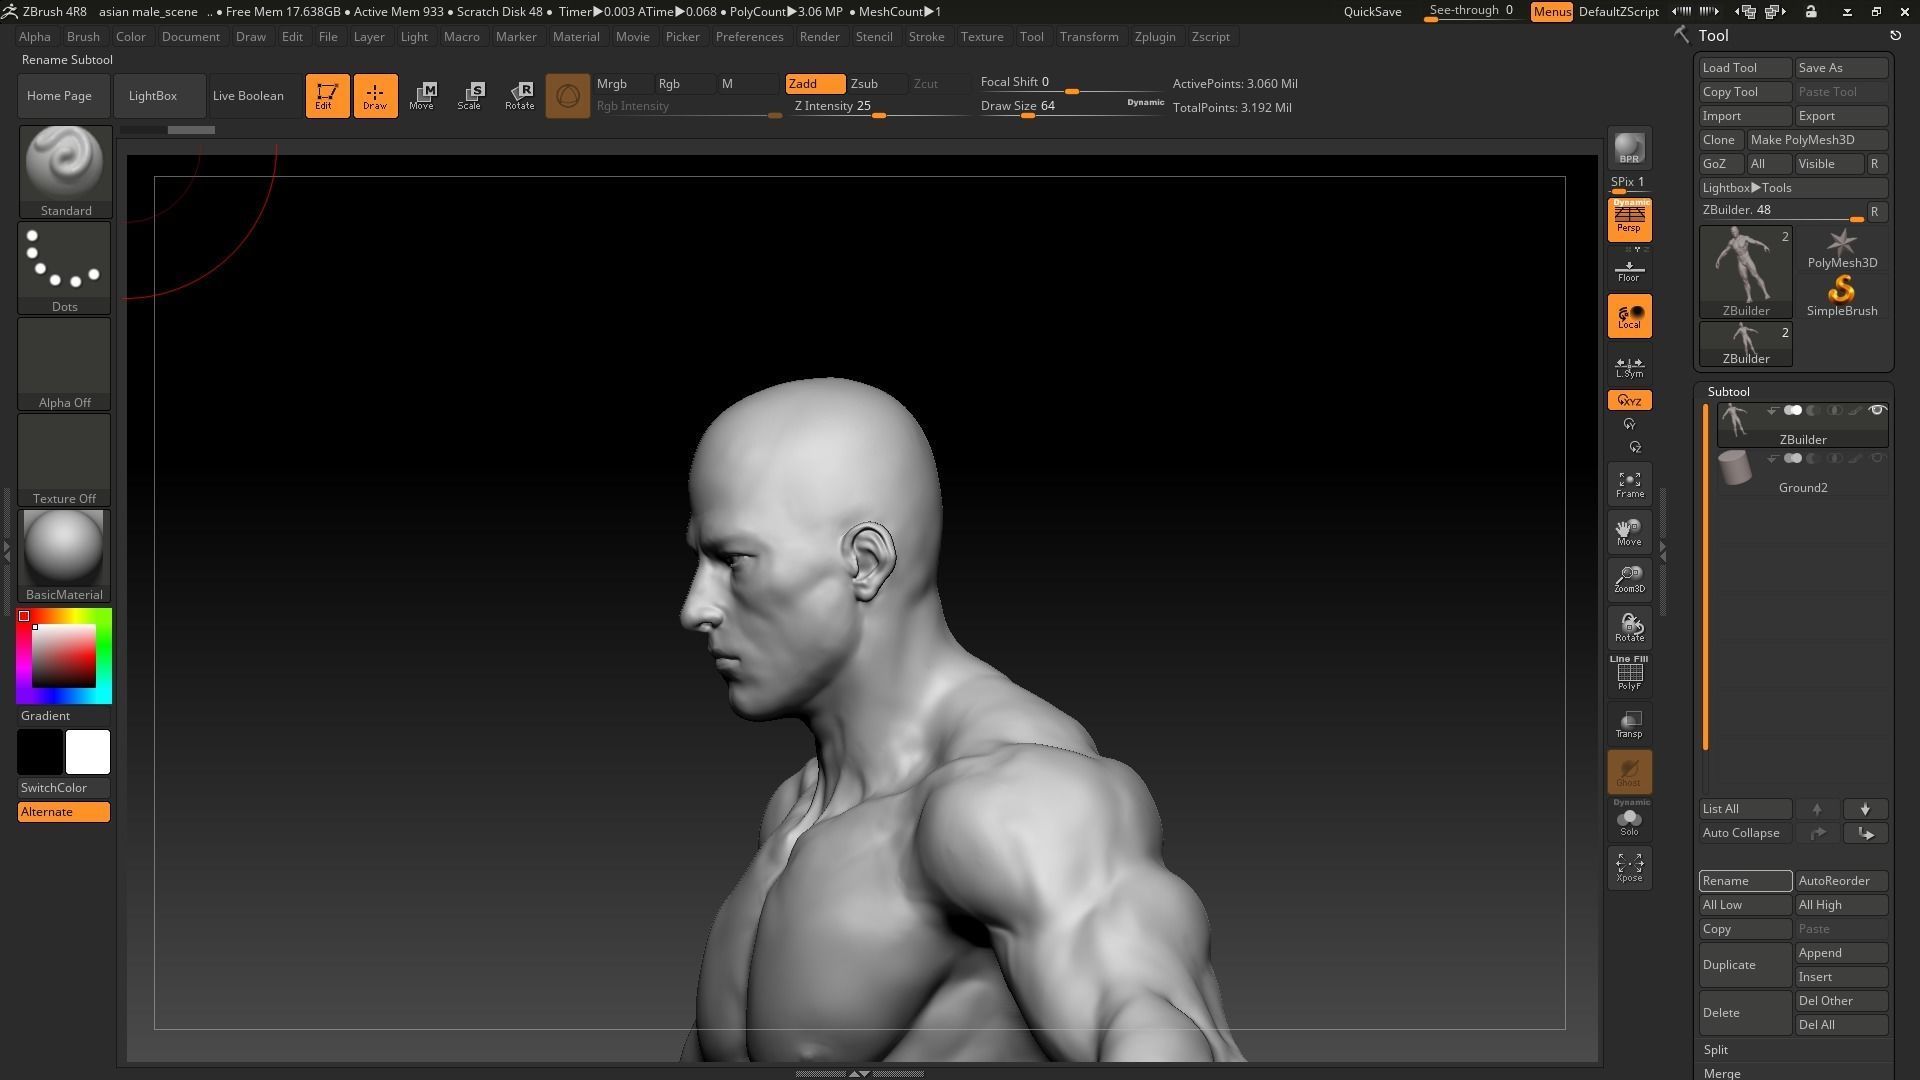The height and width of the screenshot is (1080, 1920).
Task: Click the LightBox button
Action: [160, 96]
